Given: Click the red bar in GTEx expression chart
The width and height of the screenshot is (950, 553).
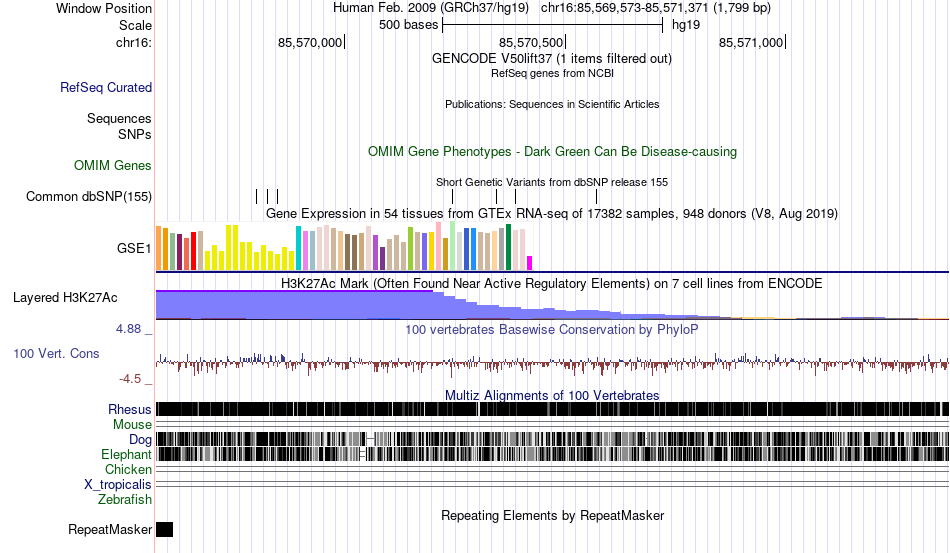Looking at the screenshot, I should click(193, 251).
